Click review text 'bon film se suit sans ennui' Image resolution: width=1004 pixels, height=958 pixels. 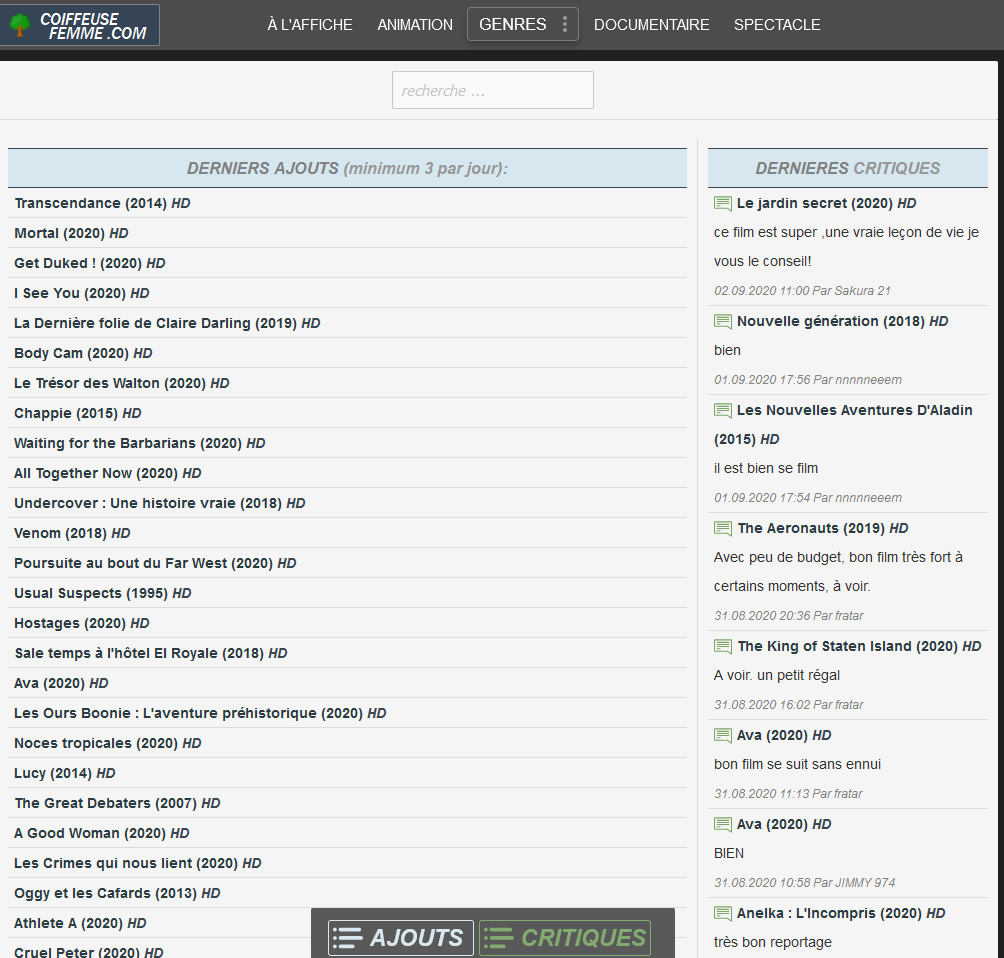[x=797, y=765]
